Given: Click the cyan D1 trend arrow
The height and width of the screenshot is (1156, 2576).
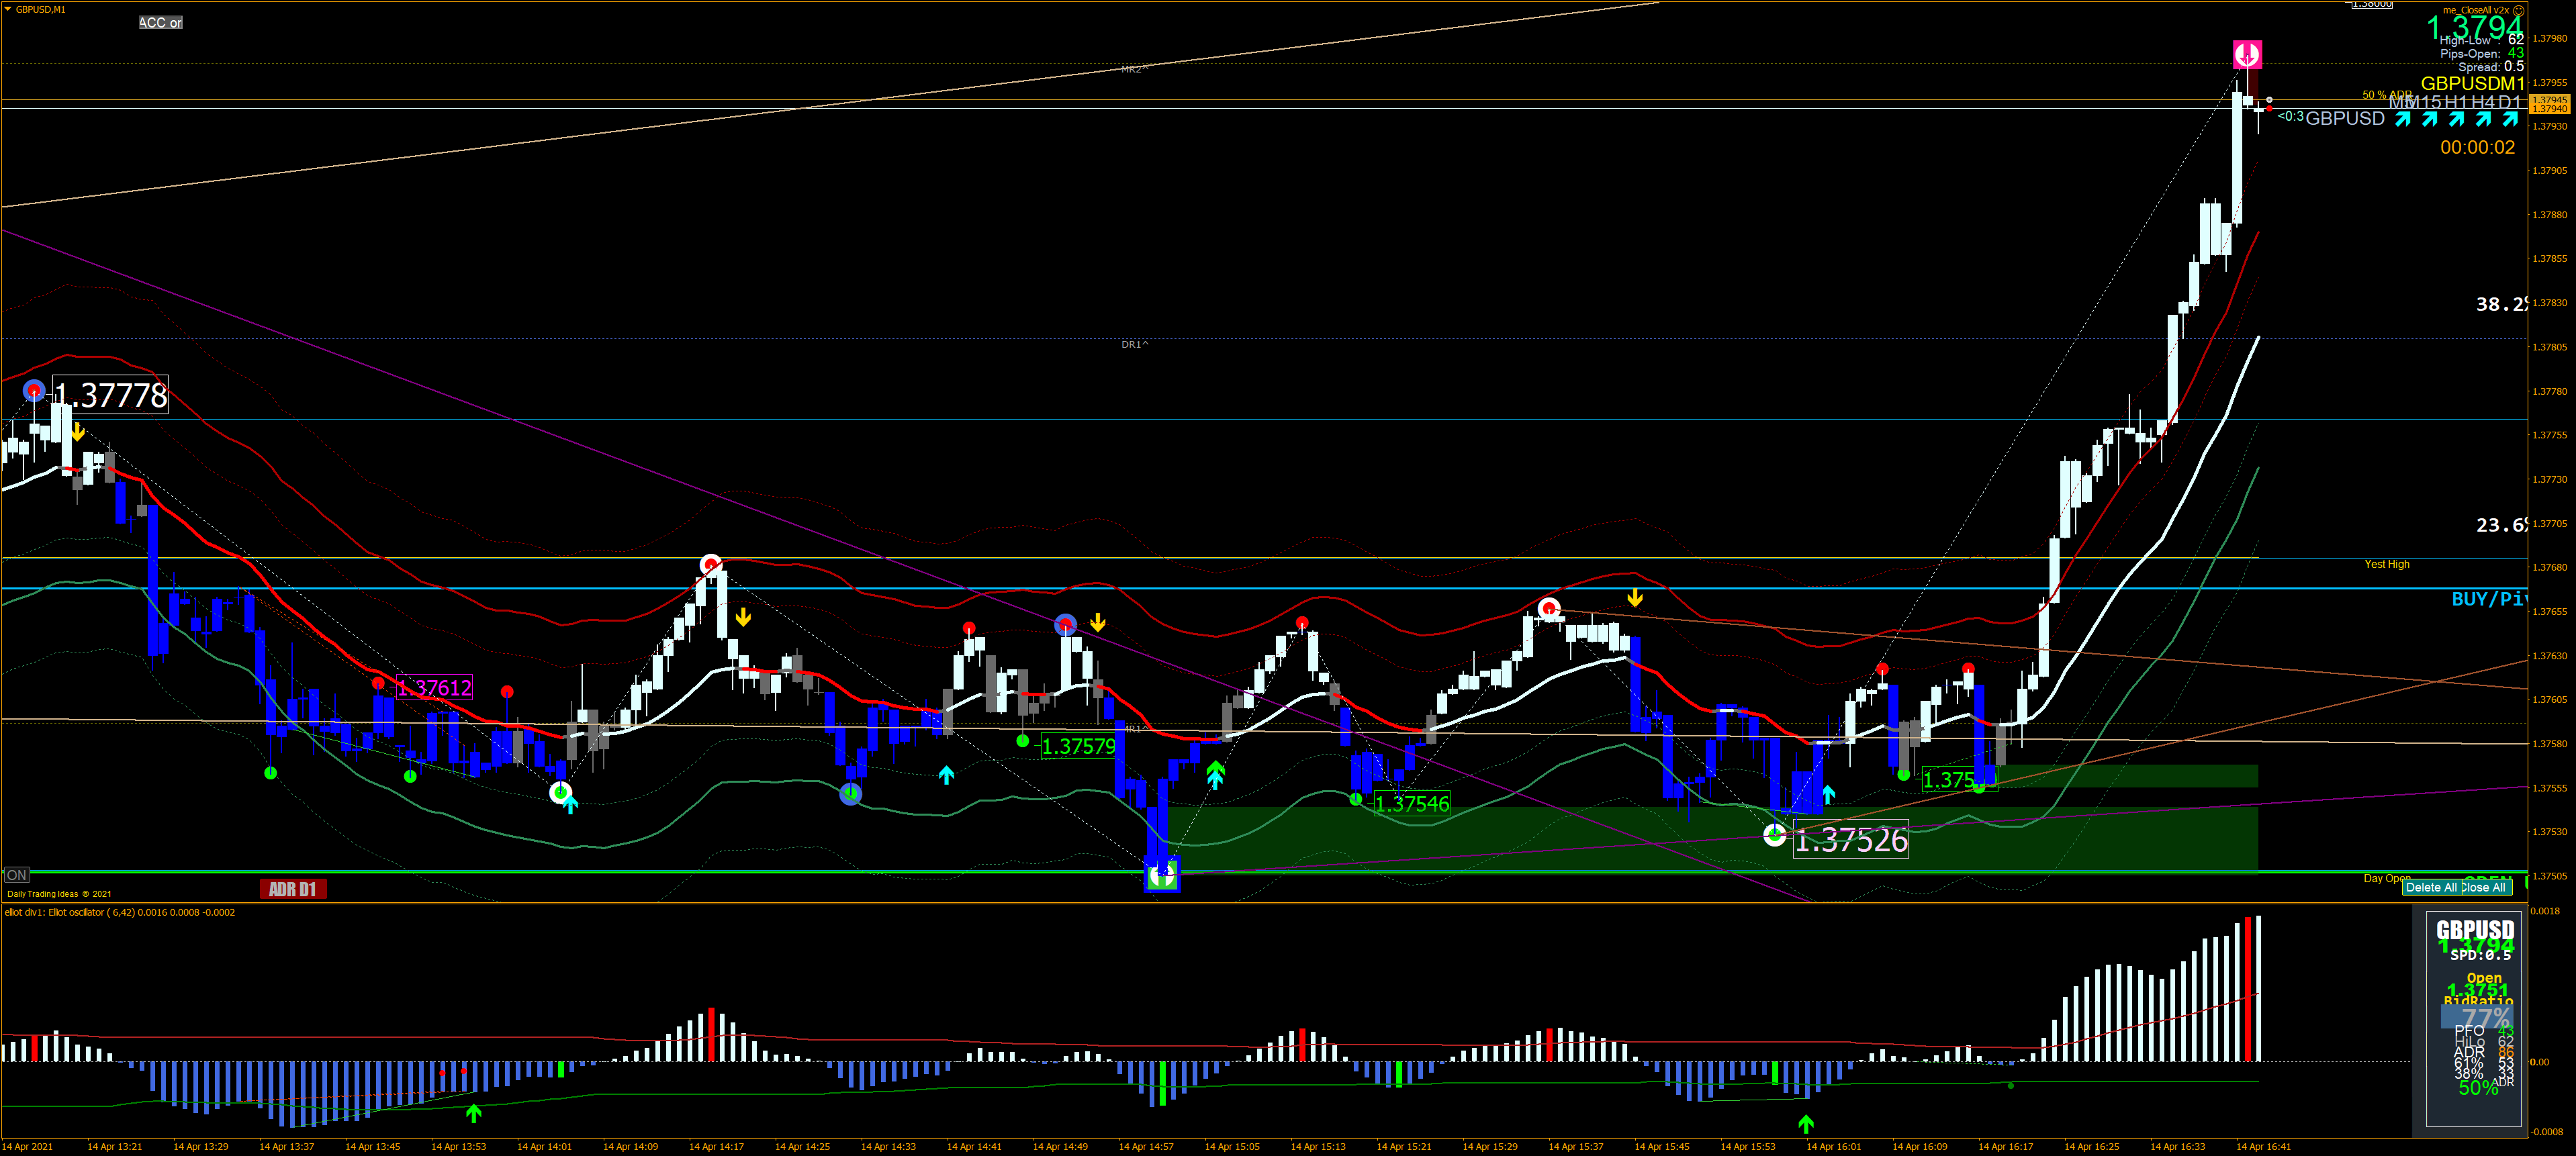Looking at the screenshot, I should 2509,119.
